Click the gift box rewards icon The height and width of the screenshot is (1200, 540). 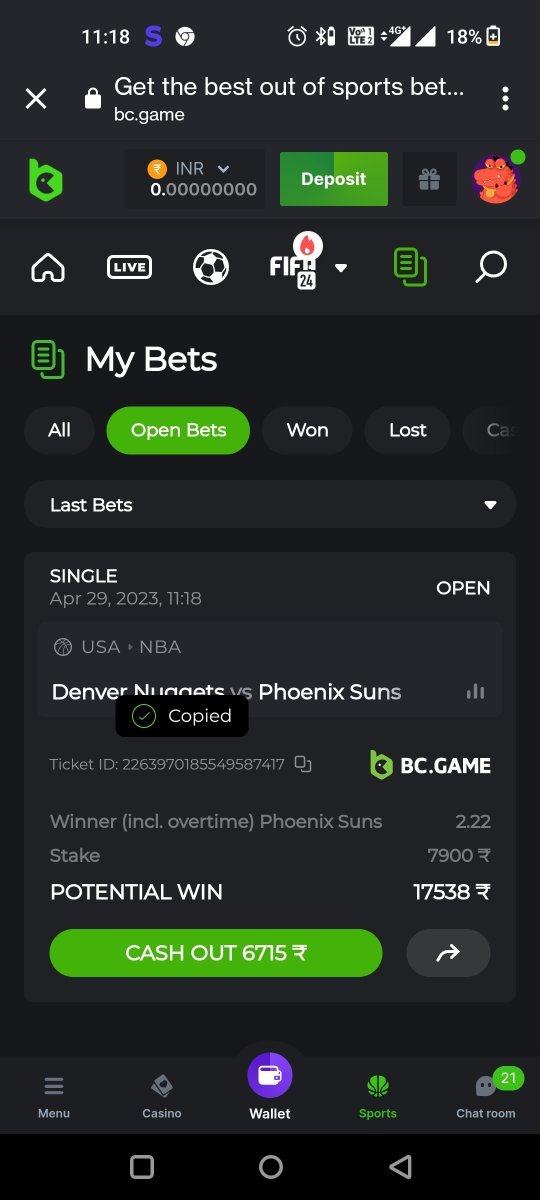pos(429,179)
